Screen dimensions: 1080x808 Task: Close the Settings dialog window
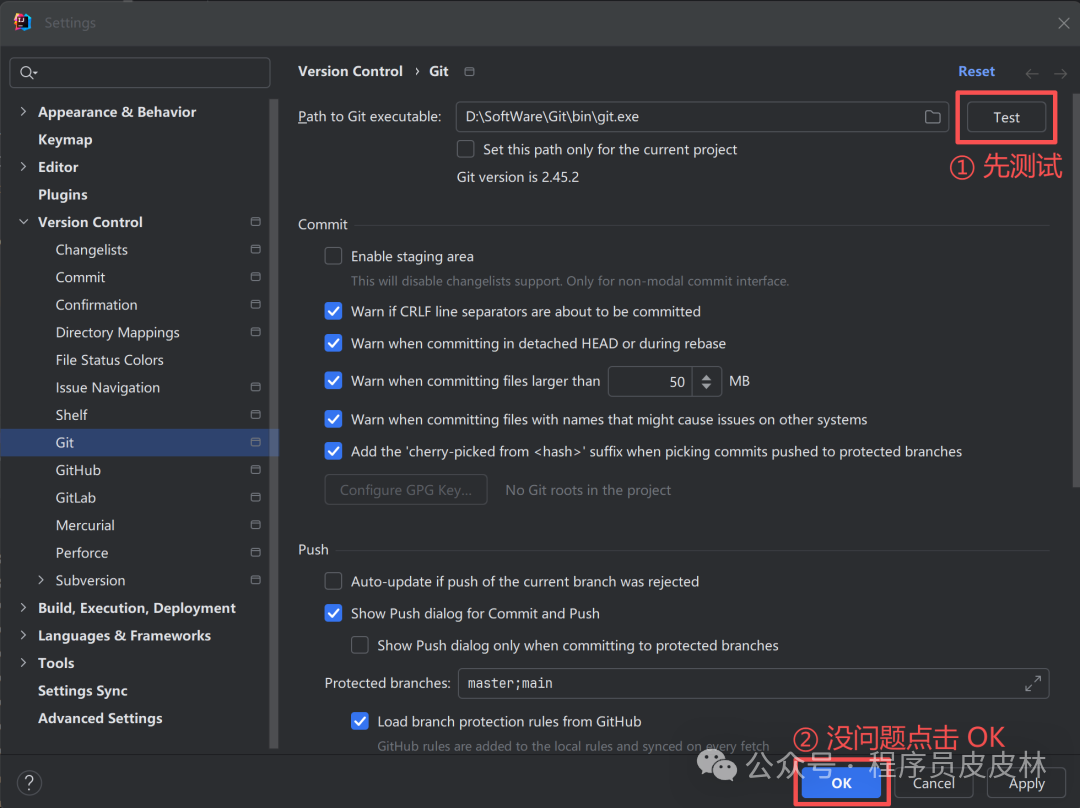[x=1063, y=23]
